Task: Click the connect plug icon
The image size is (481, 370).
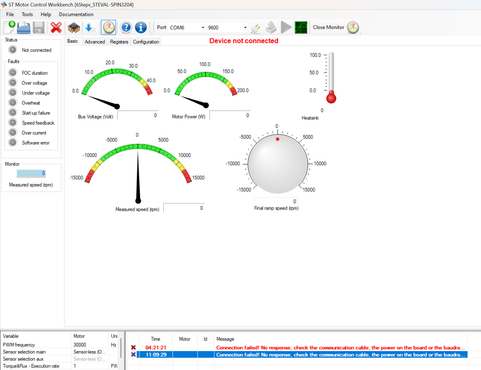Action: pyautogui.click(x=256, y=28)
